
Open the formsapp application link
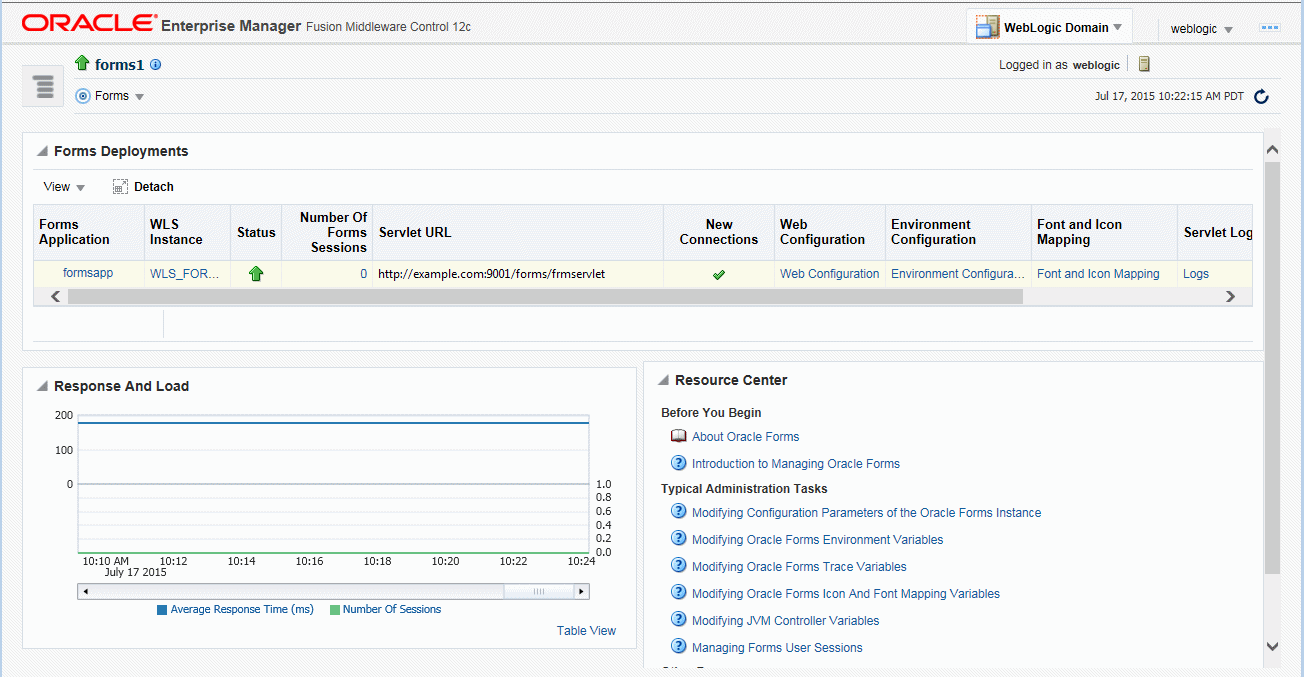(88, 273)
